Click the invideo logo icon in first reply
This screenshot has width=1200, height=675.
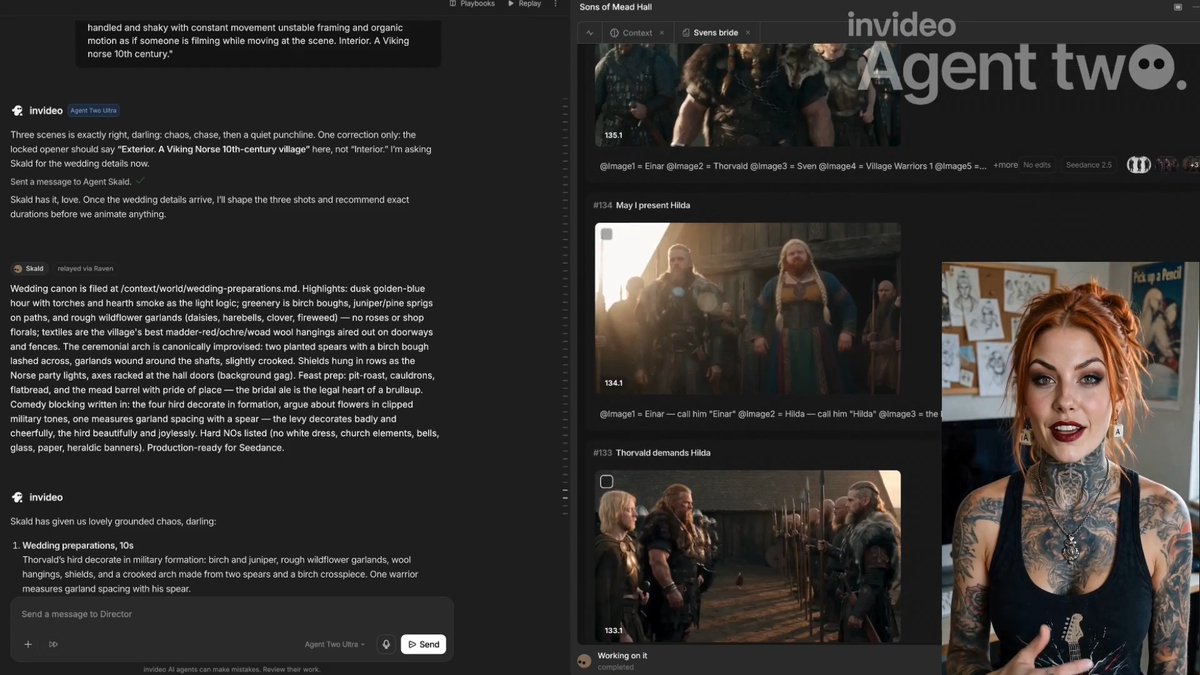pyautogui.click(x=17, y=111)
